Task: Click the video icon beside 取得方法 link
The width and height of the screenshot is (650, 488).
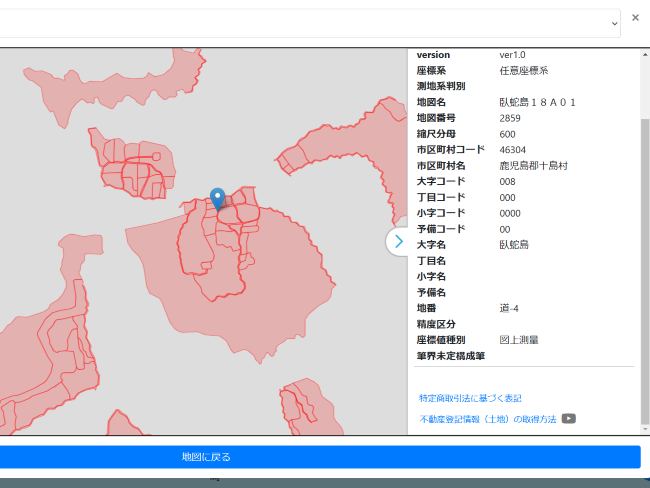Action: (x=569, y=419)
